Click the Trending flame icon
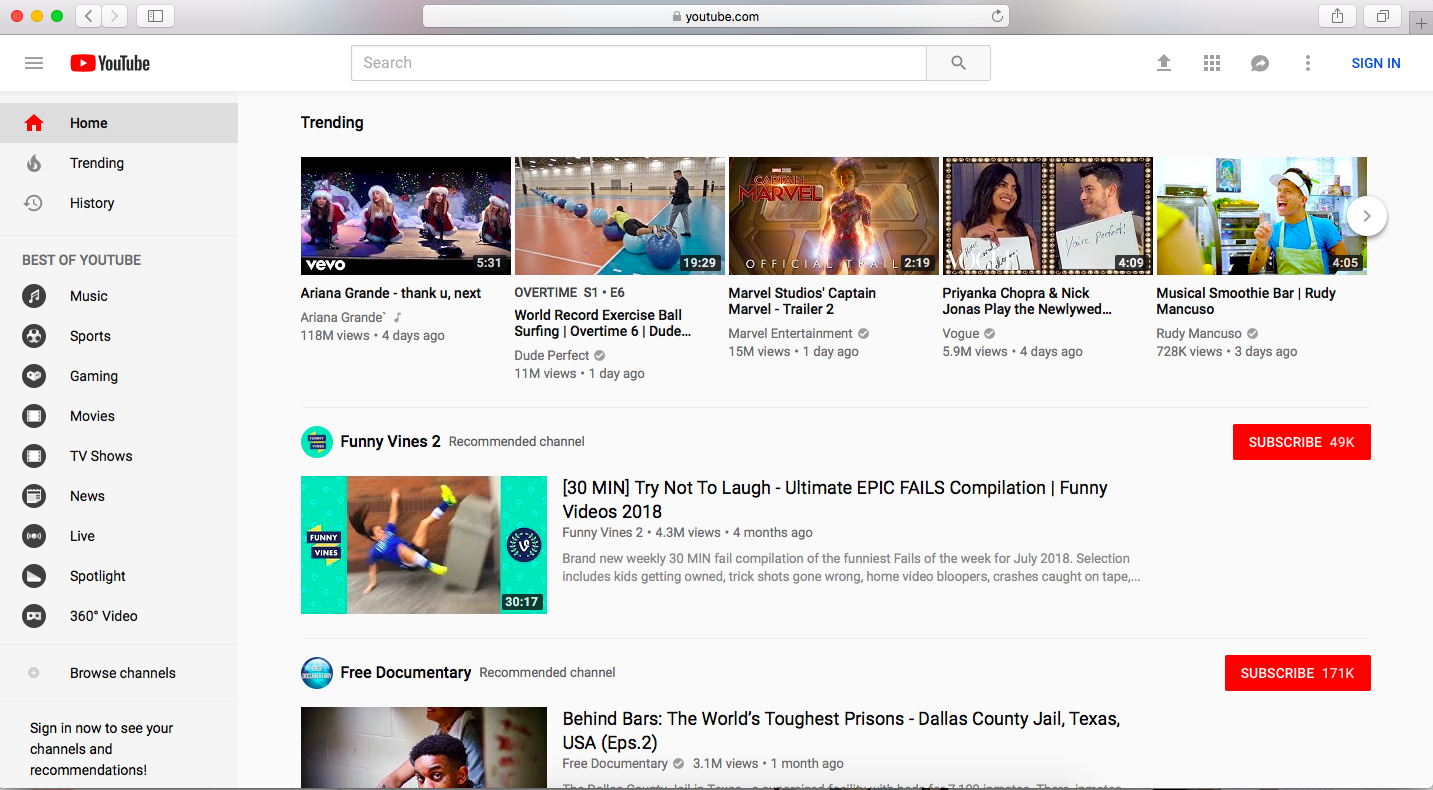 (x=34, y=163)
